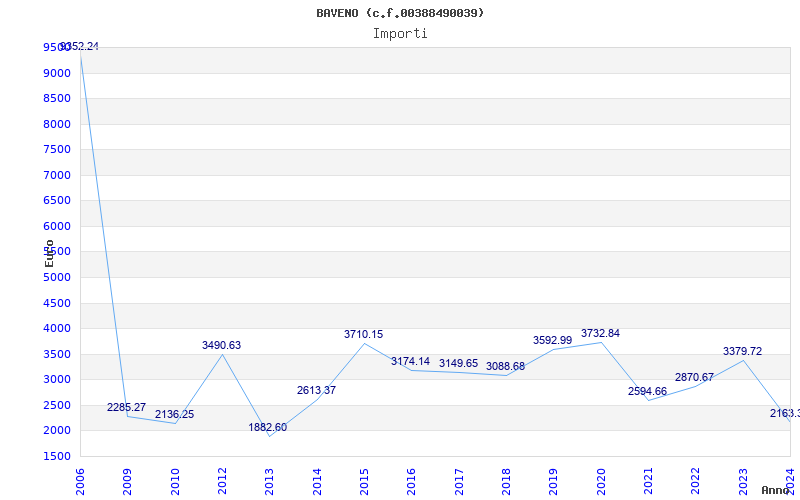800x500 pixels.
Task: Click the data label 3088.68
Action: pos(506,366)
